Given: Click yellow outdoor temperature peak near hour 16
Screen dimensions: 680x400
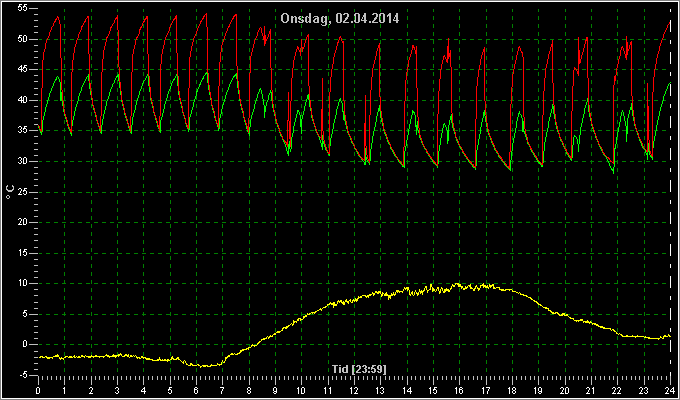Looking at the screenshot, I should [x=458, y=285].
